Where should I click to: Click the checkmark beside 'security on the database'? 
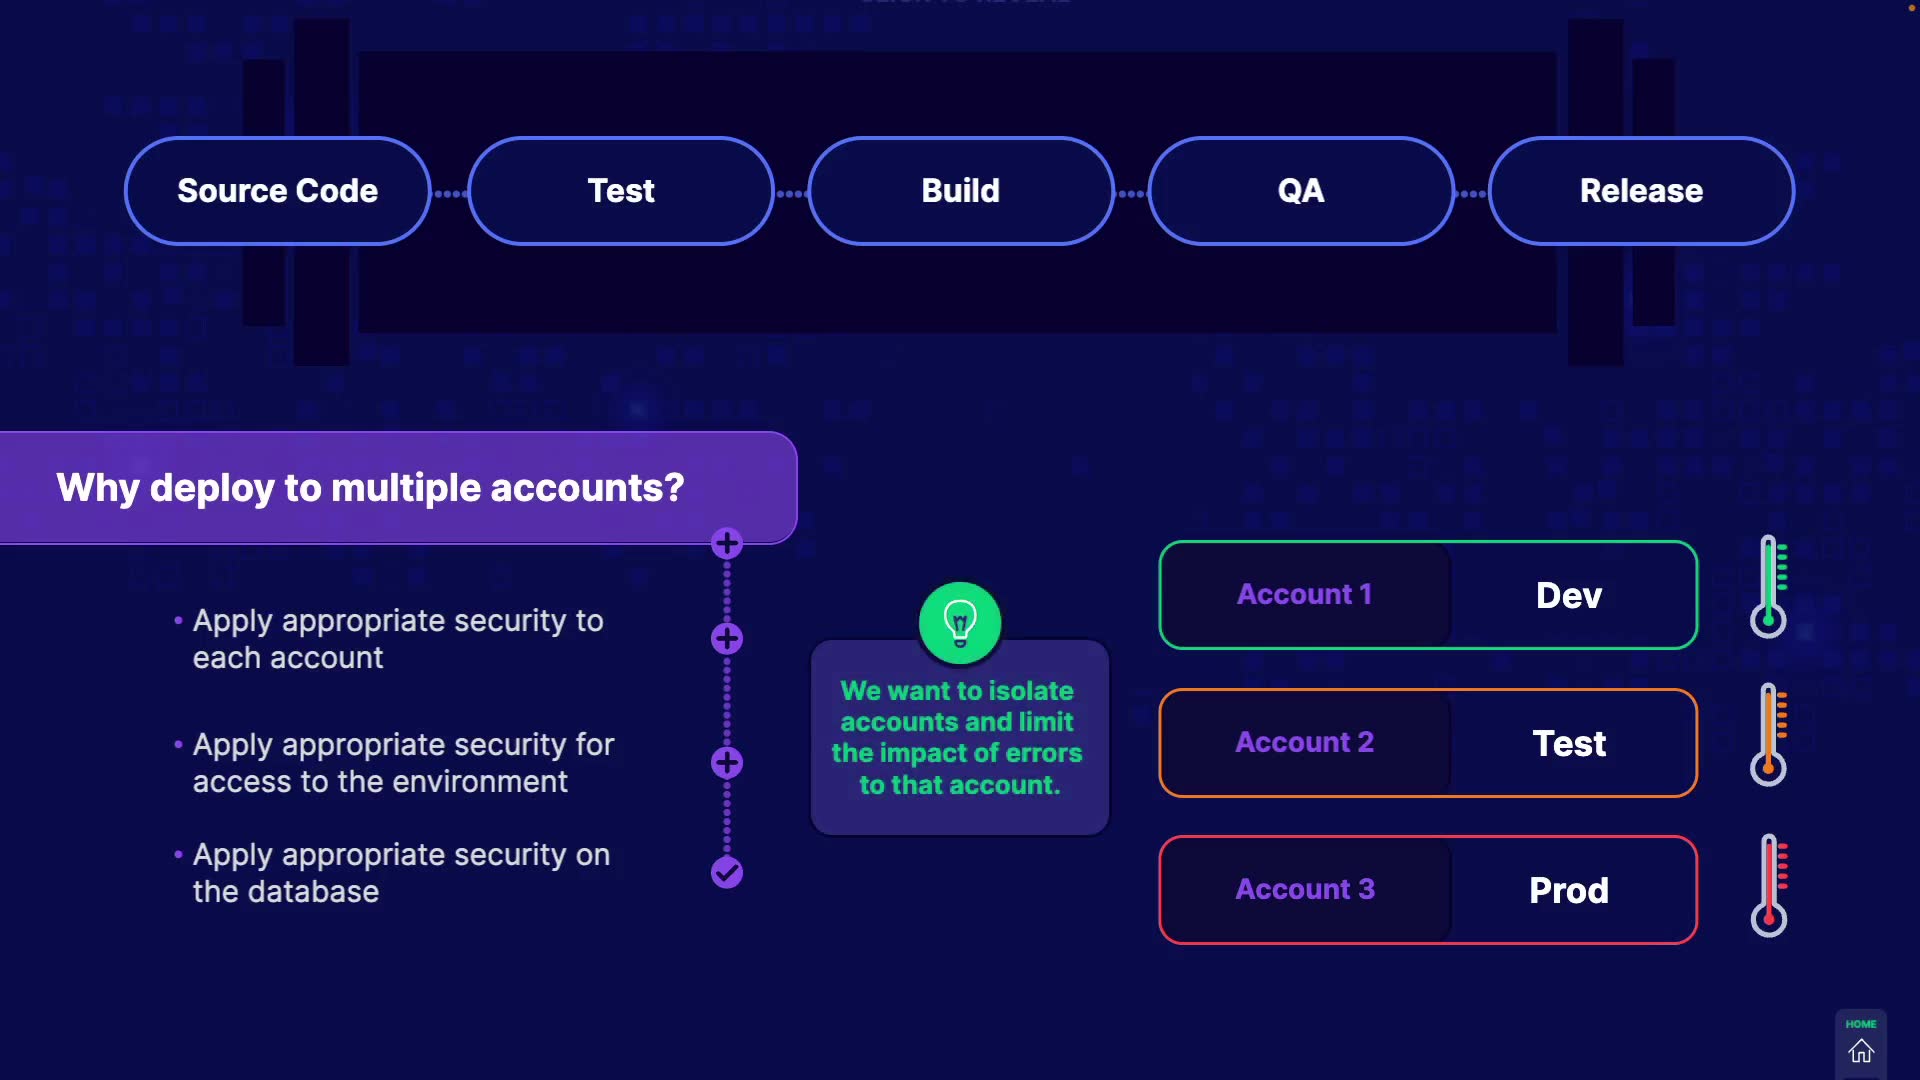tap(727, 873)
